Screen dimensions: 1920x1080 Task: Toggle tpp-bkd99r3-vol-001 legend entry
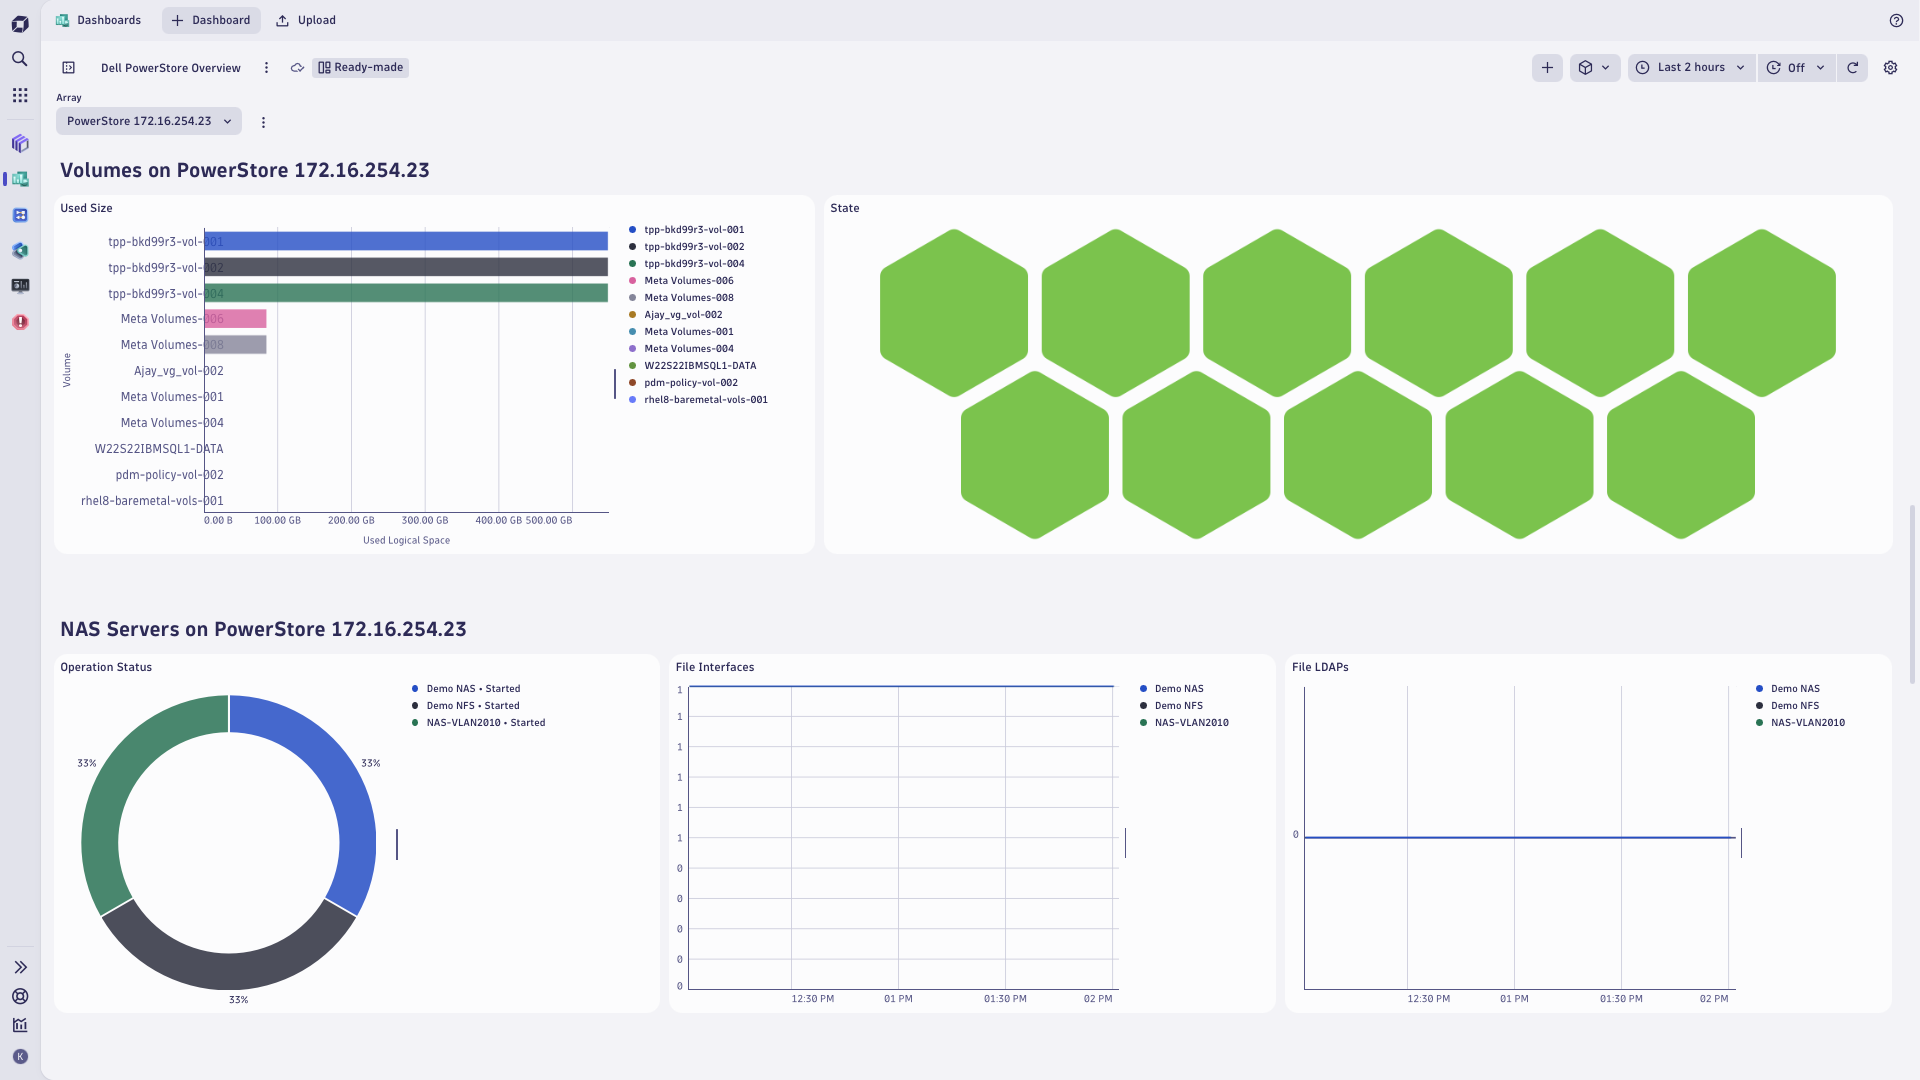(x=687, y=230)
